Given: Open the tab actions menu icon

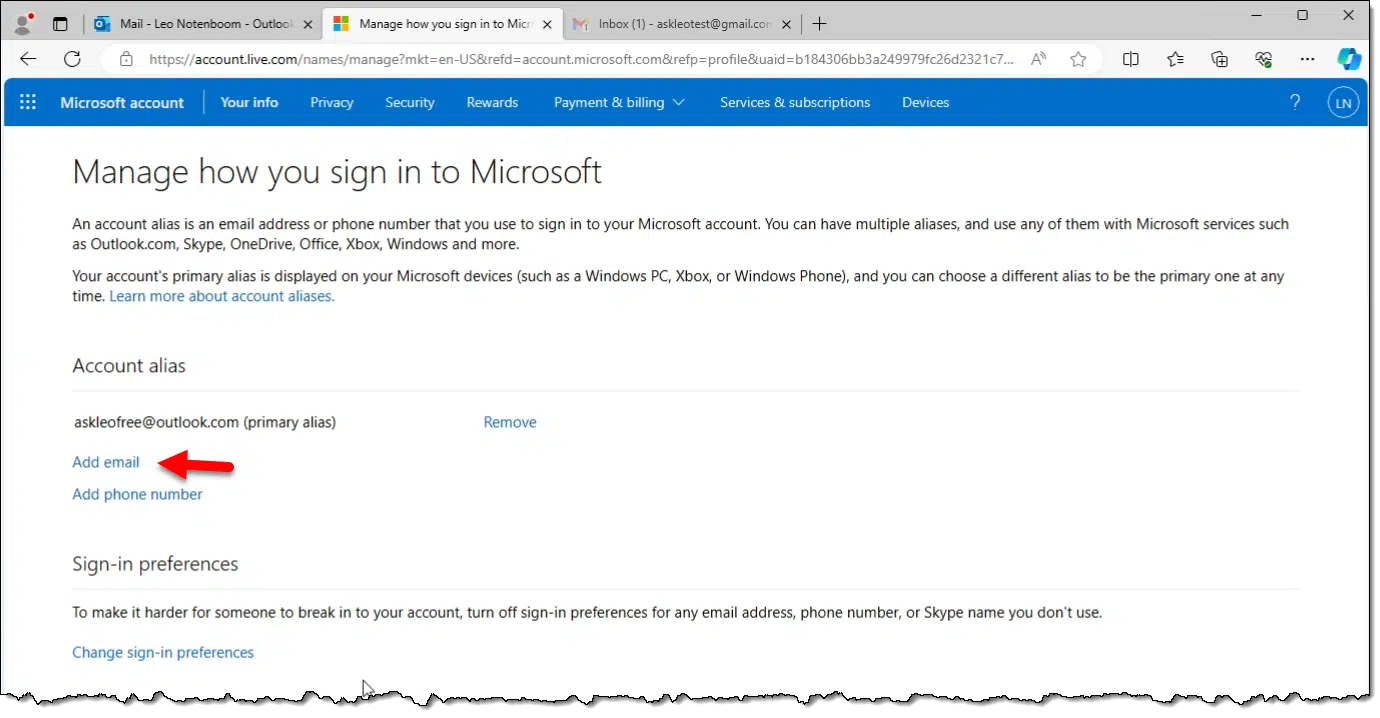Looking at the screenshot, I should click(x=60, y=24).
